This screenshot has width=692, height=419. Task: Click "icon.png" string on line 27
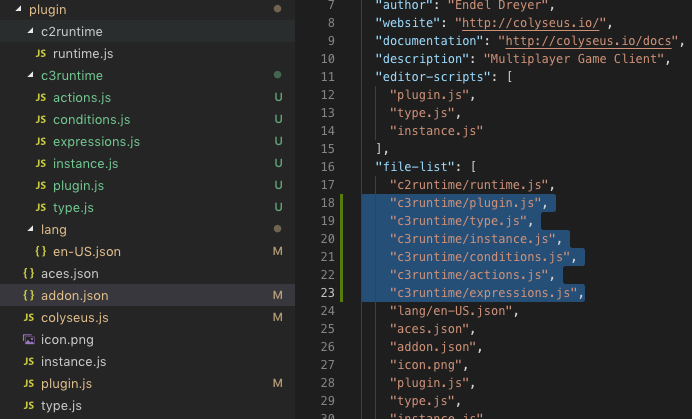click(425, 365)
